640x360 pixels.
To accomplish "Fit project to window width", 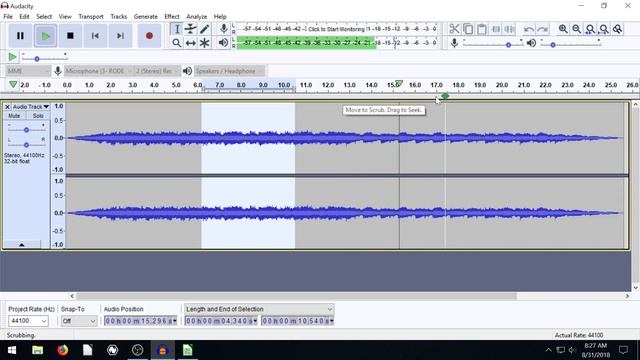I will (604, 29).
